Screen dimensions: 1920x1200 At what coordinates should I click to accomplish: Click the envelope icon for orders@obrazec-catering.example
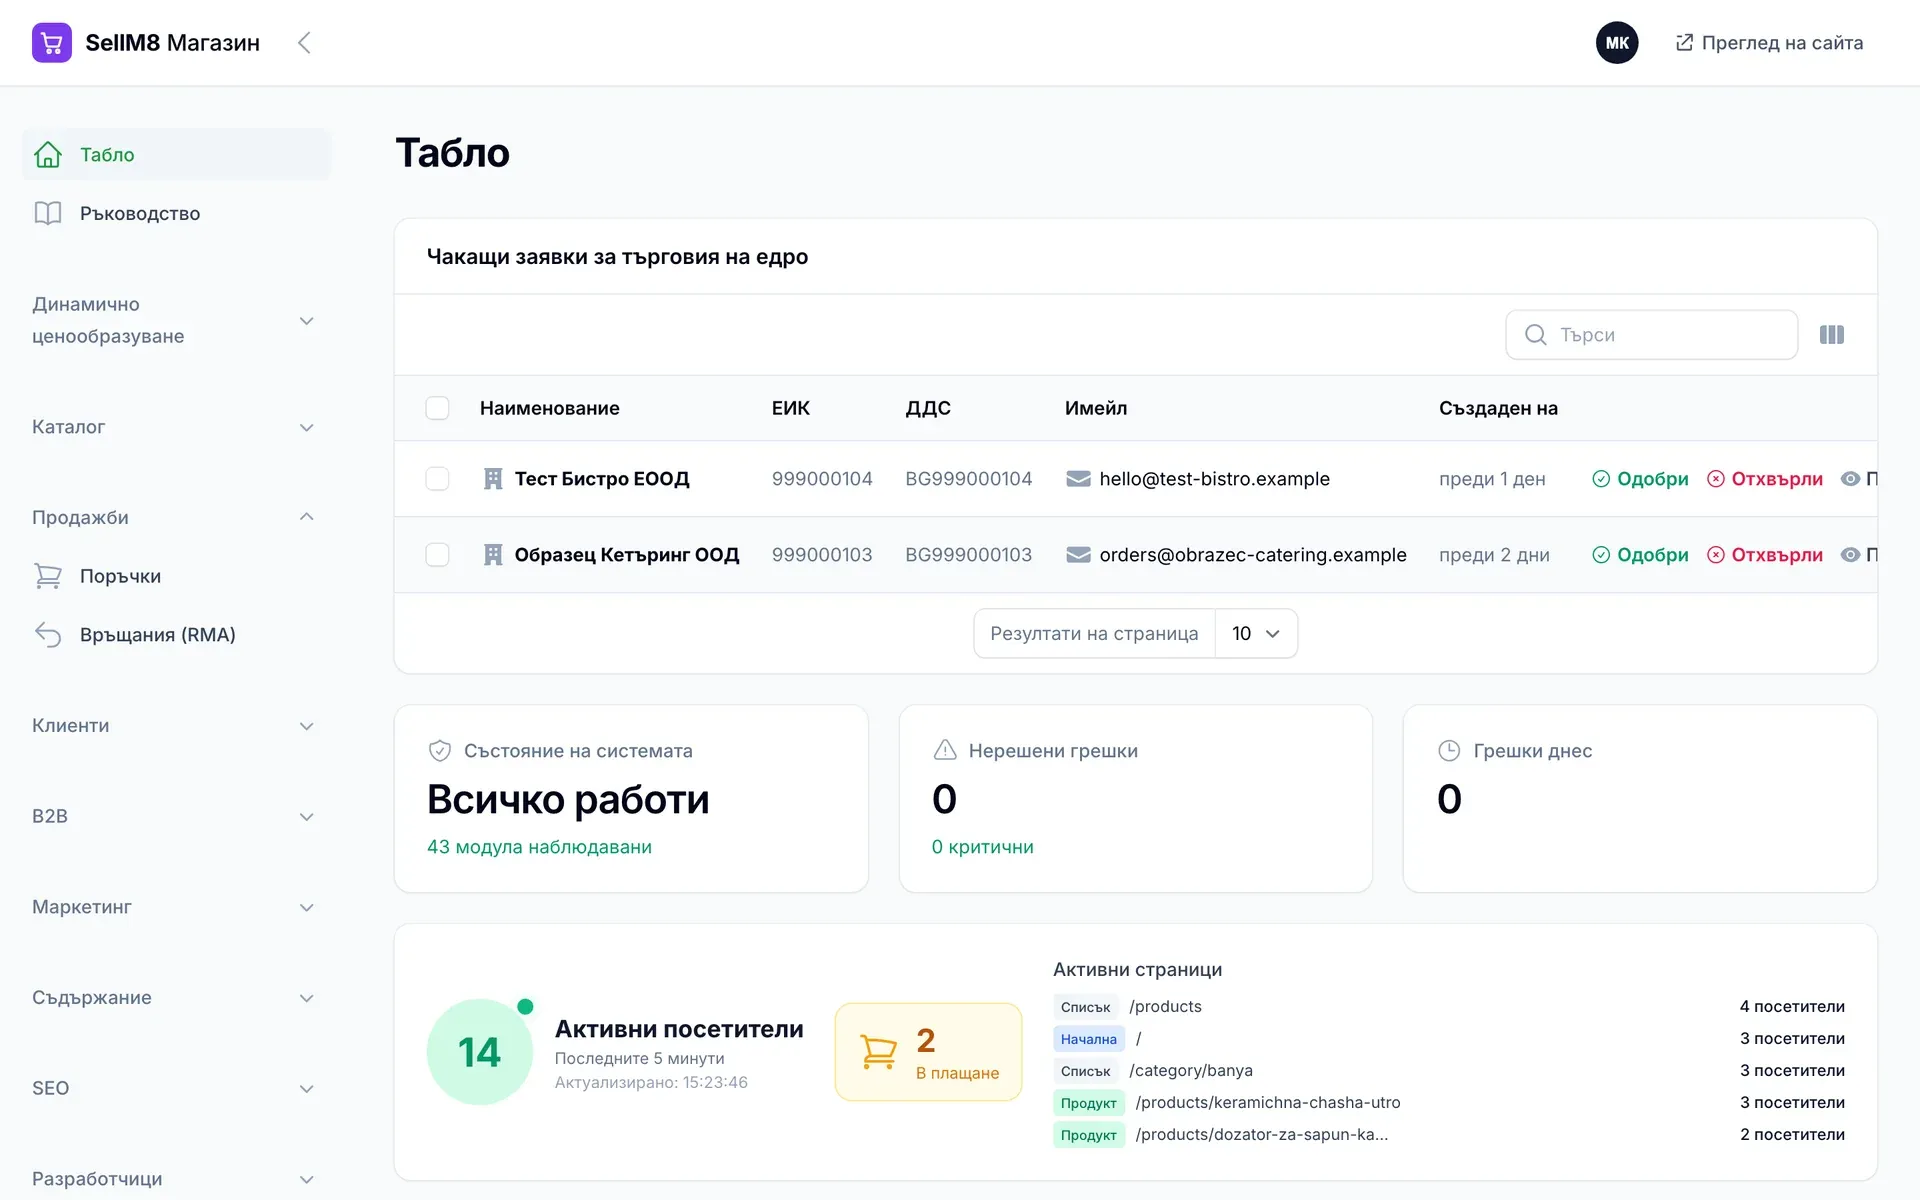pos(1078,555)
